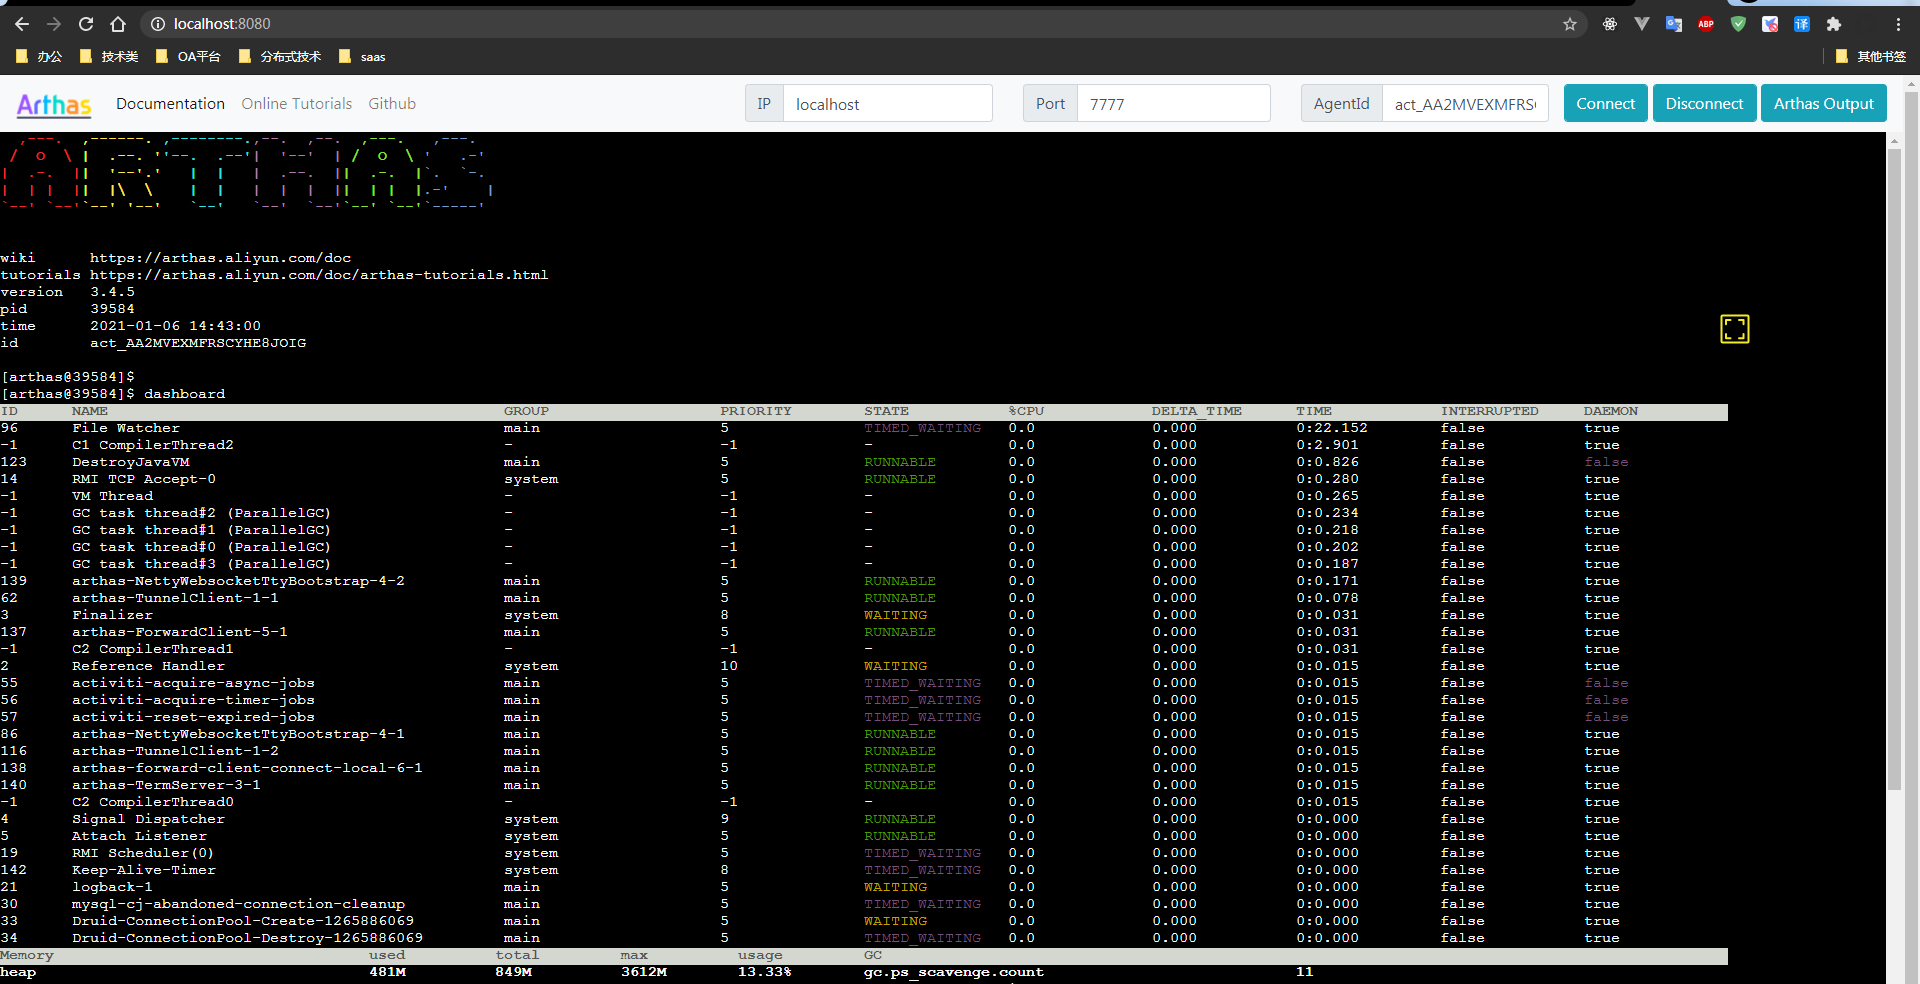Open 分布式技术 bookmark folder

(280, 57)
